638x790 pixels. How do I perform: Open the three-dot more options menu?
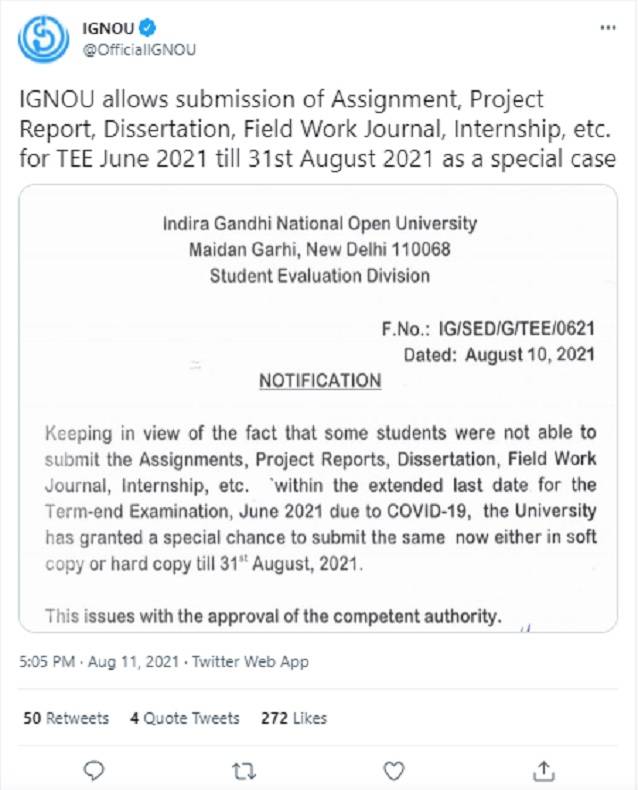click(606, 29)
